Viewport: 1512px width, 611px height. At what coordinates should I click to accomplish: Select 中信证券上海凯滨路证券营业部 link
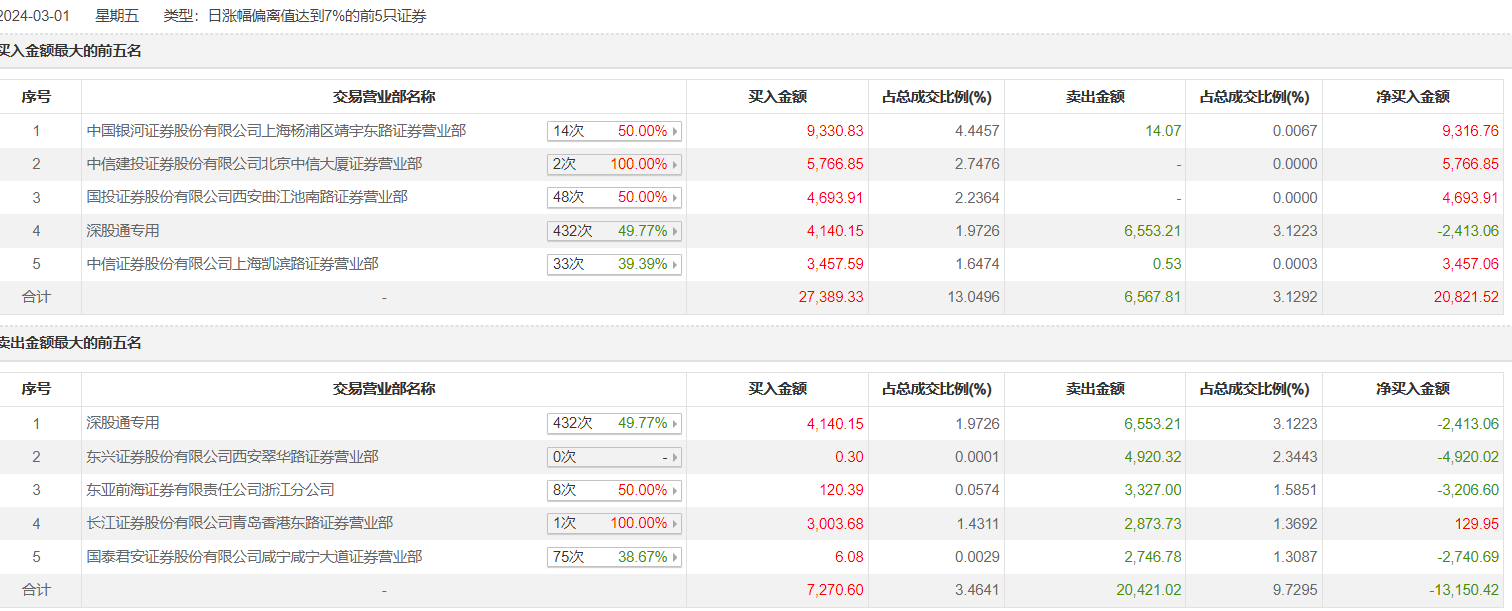(233, 264)
